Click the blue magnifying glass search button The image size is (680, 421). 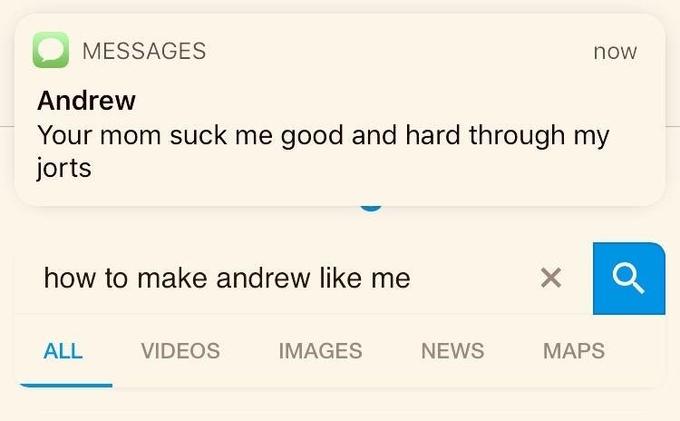[628, 278]
